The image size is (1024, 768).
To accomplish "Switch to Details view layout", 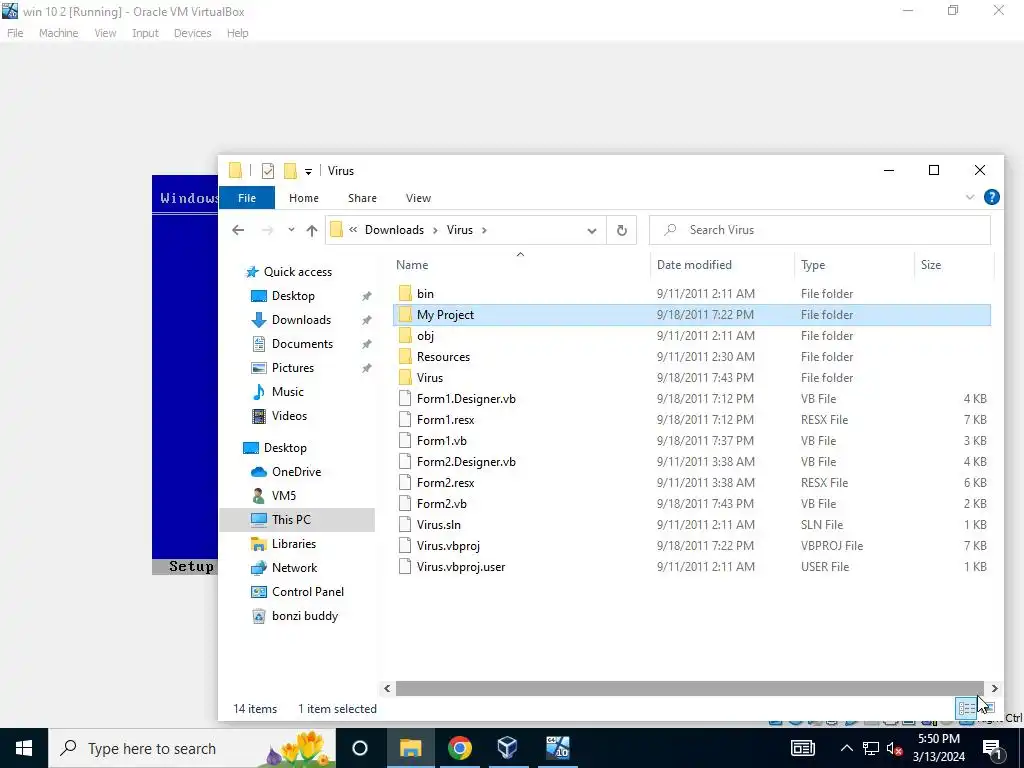I will coord(967,709).
